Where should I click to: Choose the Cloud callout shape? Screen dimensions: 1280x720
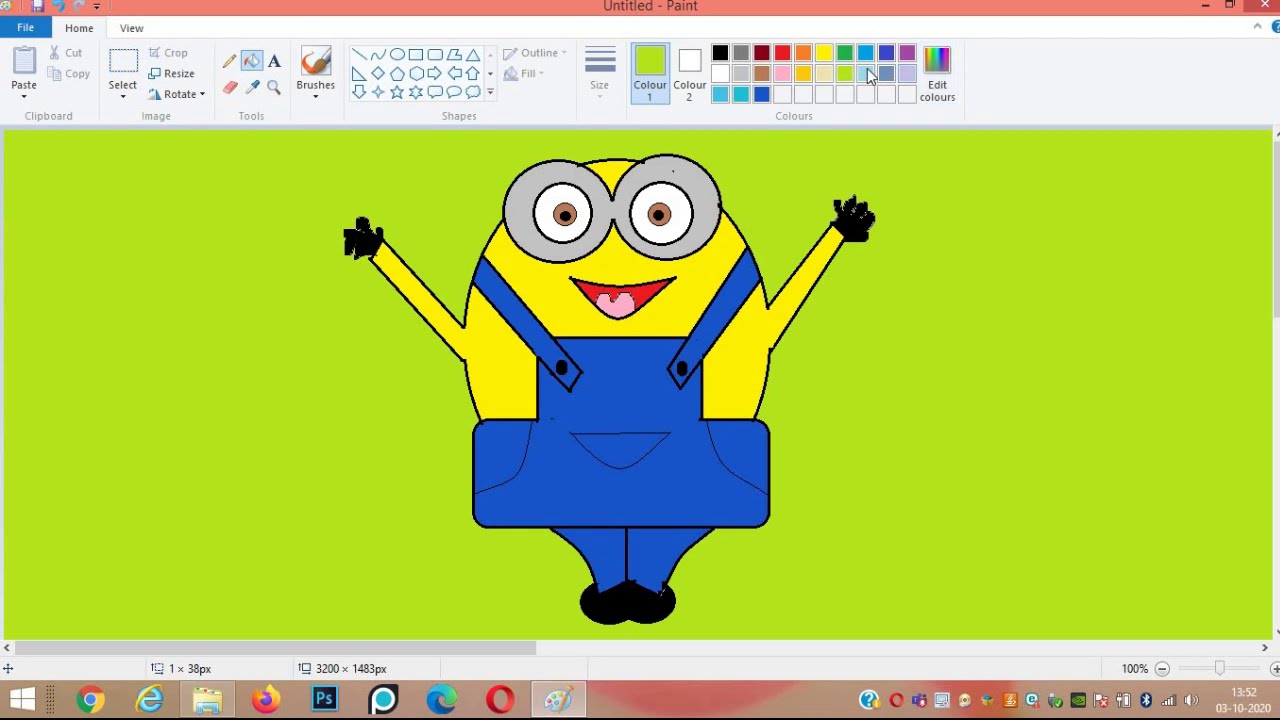coord(473,92)
